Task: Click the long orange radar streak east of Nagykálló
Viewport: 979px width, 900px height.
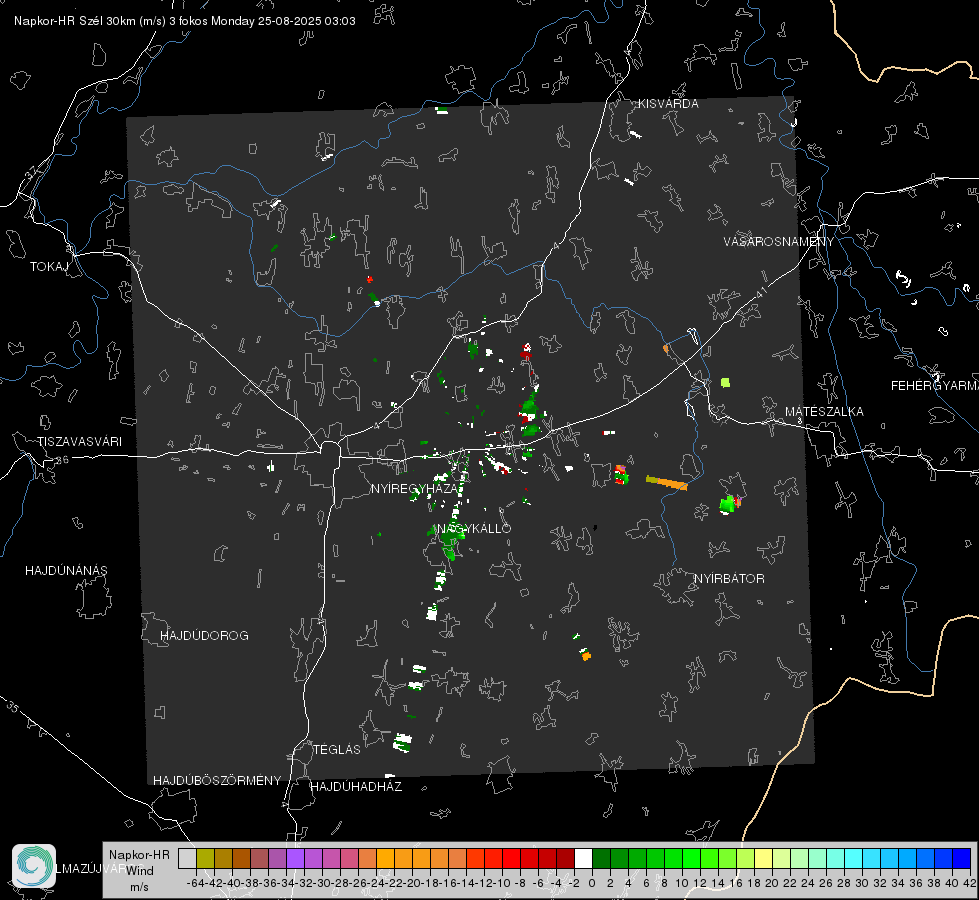Action: (x=667, y=482)
